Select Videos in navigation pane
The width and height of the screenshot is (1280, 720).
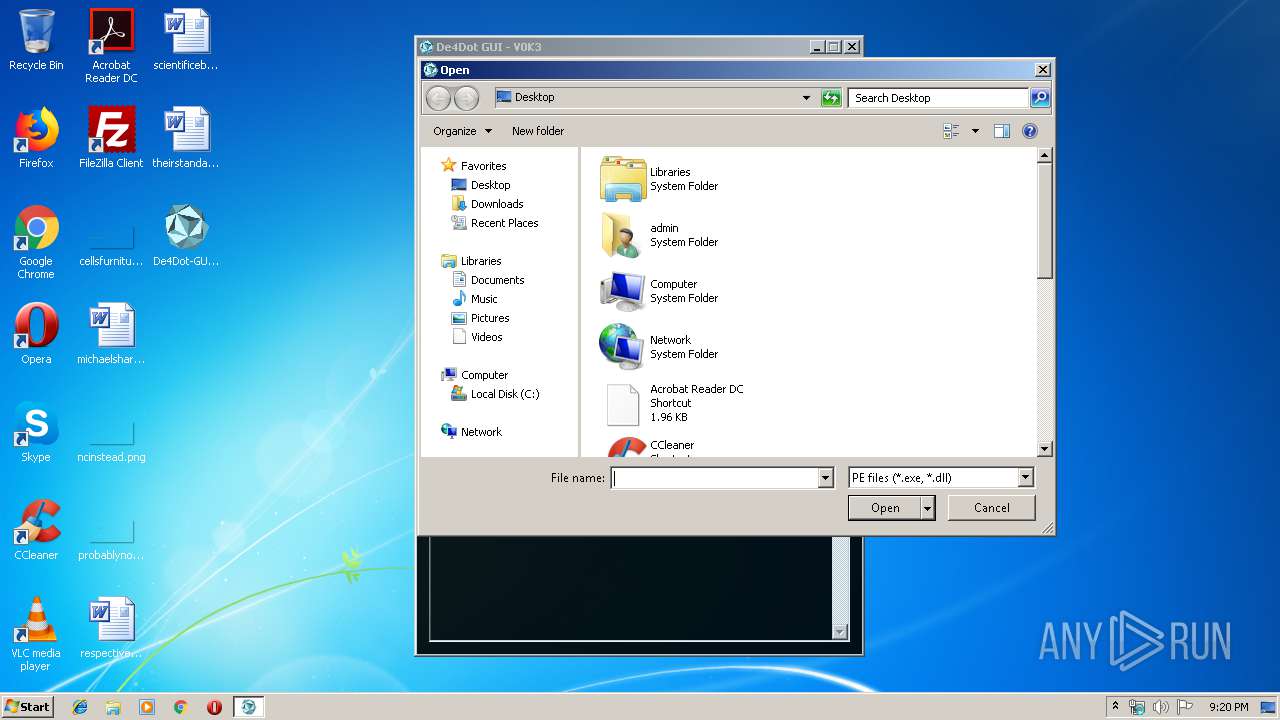477,337
